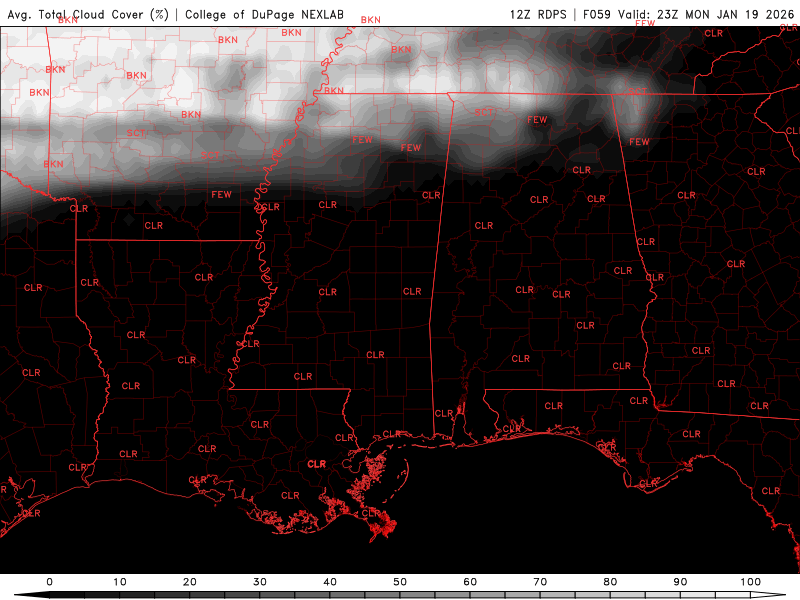Click the "FEW" label in Arkansas

[221, 194]
